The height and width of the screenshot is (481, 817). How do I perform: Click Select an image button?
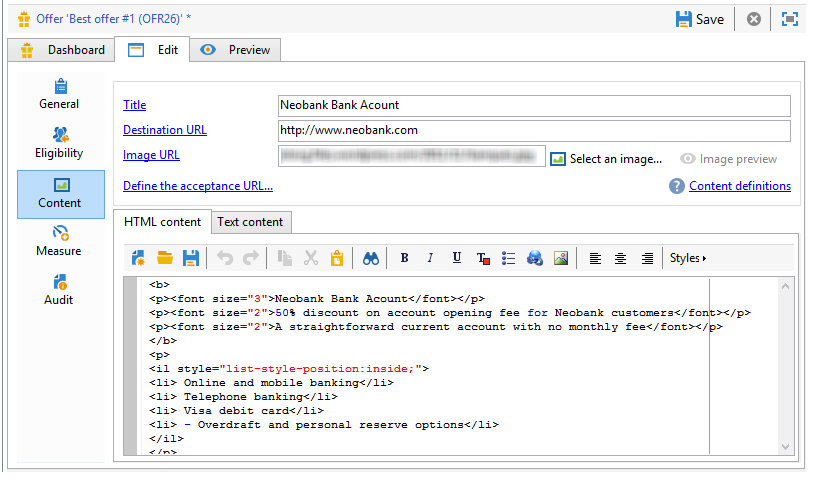tap(606, 159)
